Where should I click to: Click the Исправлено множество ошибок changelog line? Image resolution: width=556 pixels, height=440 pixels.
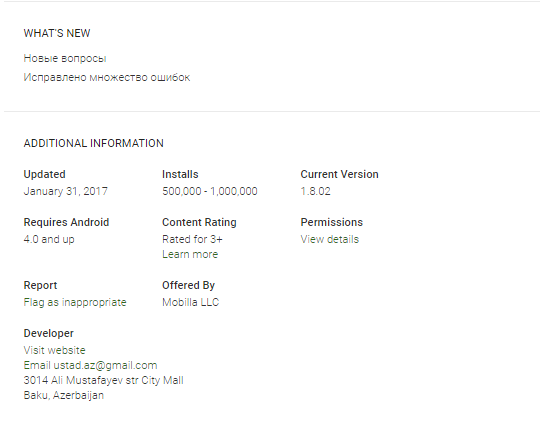tap(107, 77)
